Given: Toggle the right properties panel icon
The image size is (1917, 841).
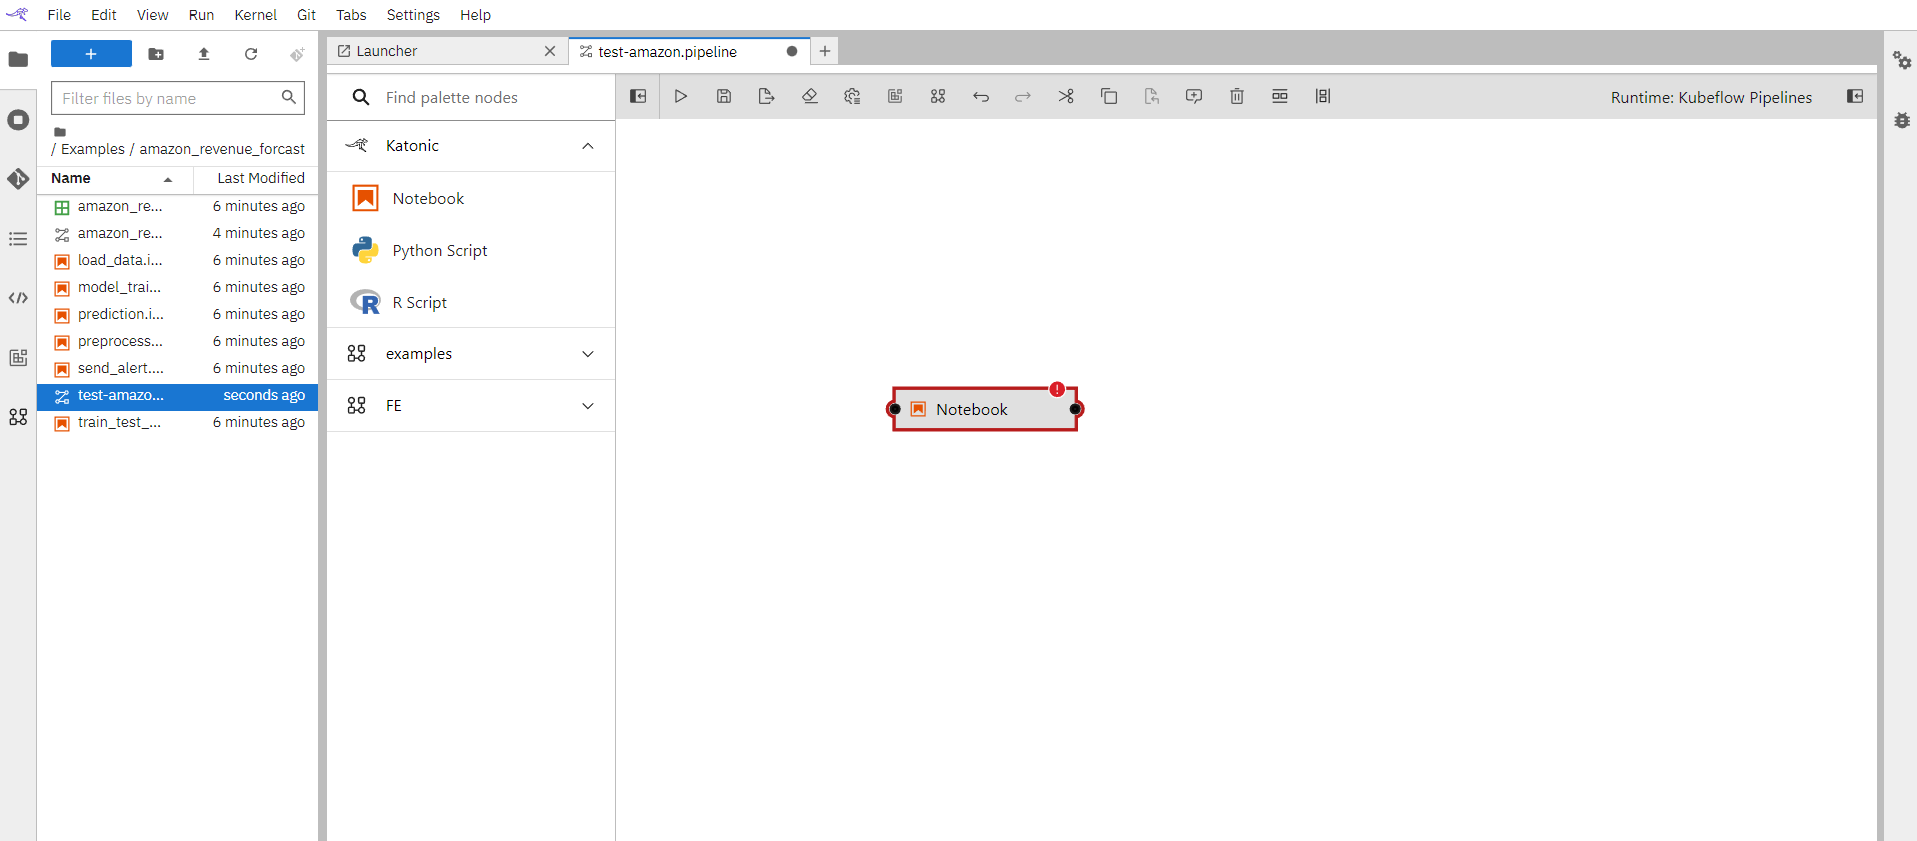Looking at the screenshot, I should click(x=1855, y=96).
